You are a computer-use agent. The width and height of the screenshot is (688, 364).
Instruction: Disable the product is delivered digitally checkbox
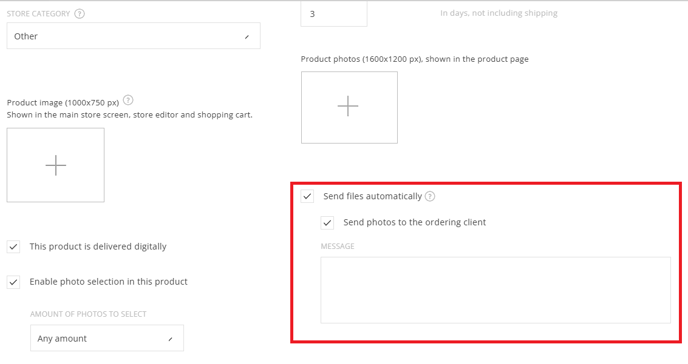coord(13,246)
